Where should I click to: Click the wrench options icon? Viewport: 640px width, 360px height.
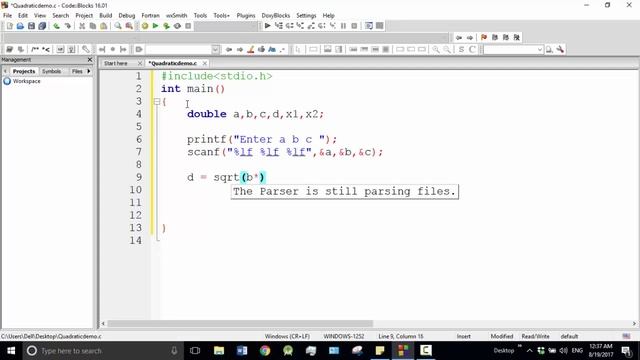[560, 49]
